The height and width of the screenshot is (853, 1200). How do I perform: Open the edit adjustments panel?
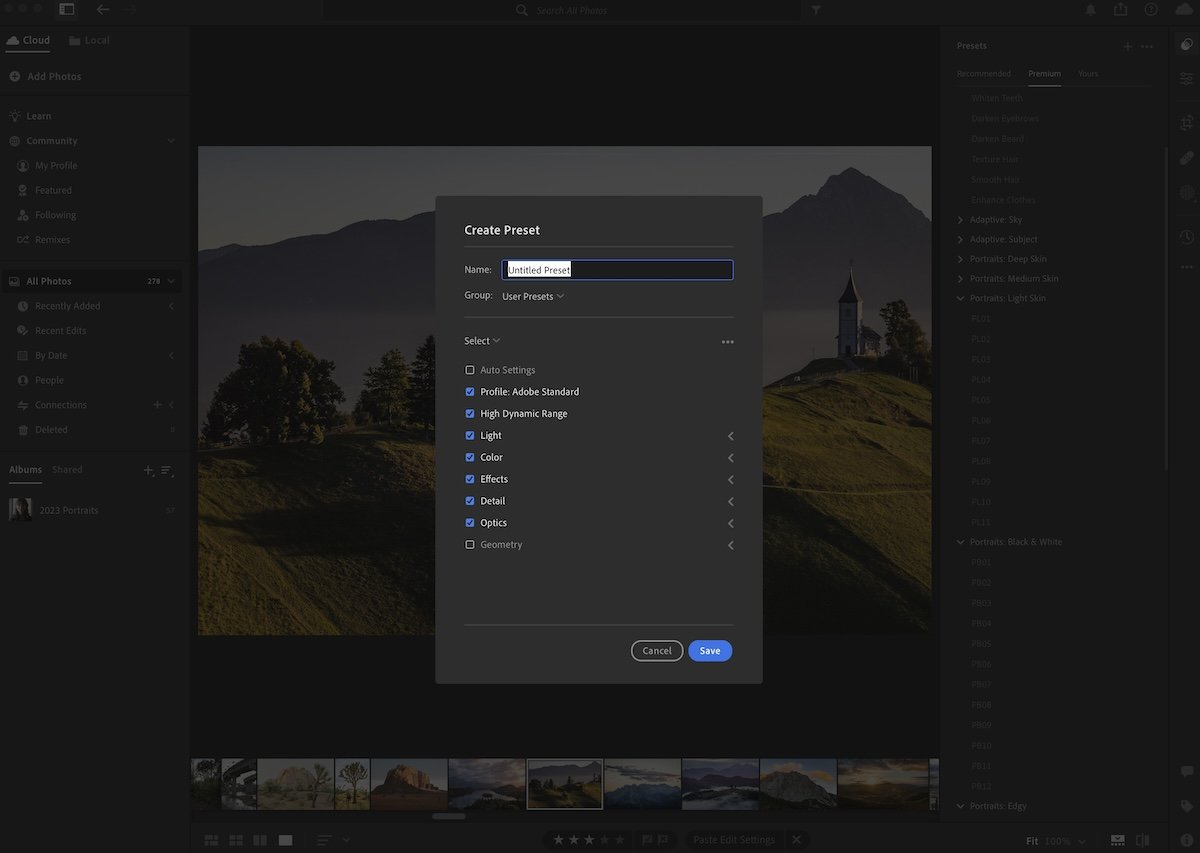point(1186,77)
